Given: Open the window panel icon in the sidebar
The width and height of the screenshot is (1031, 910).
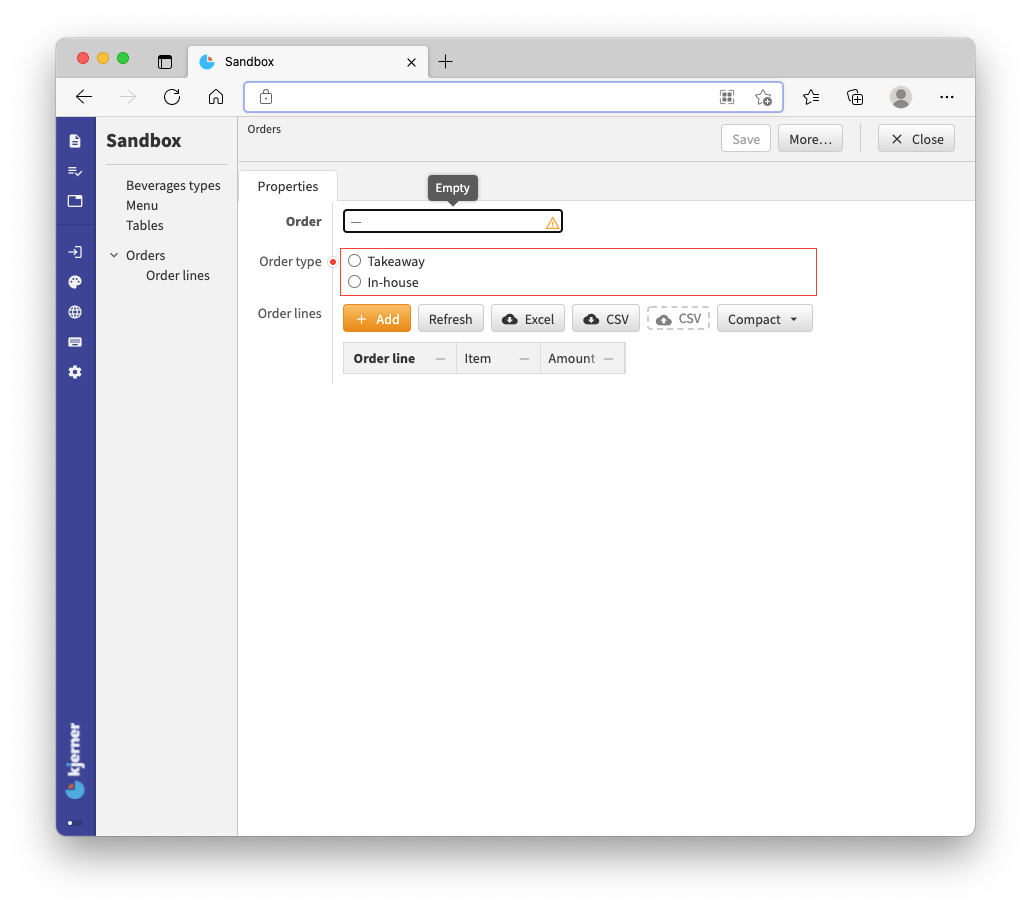Looking at the screenshot, I should 75,201.
